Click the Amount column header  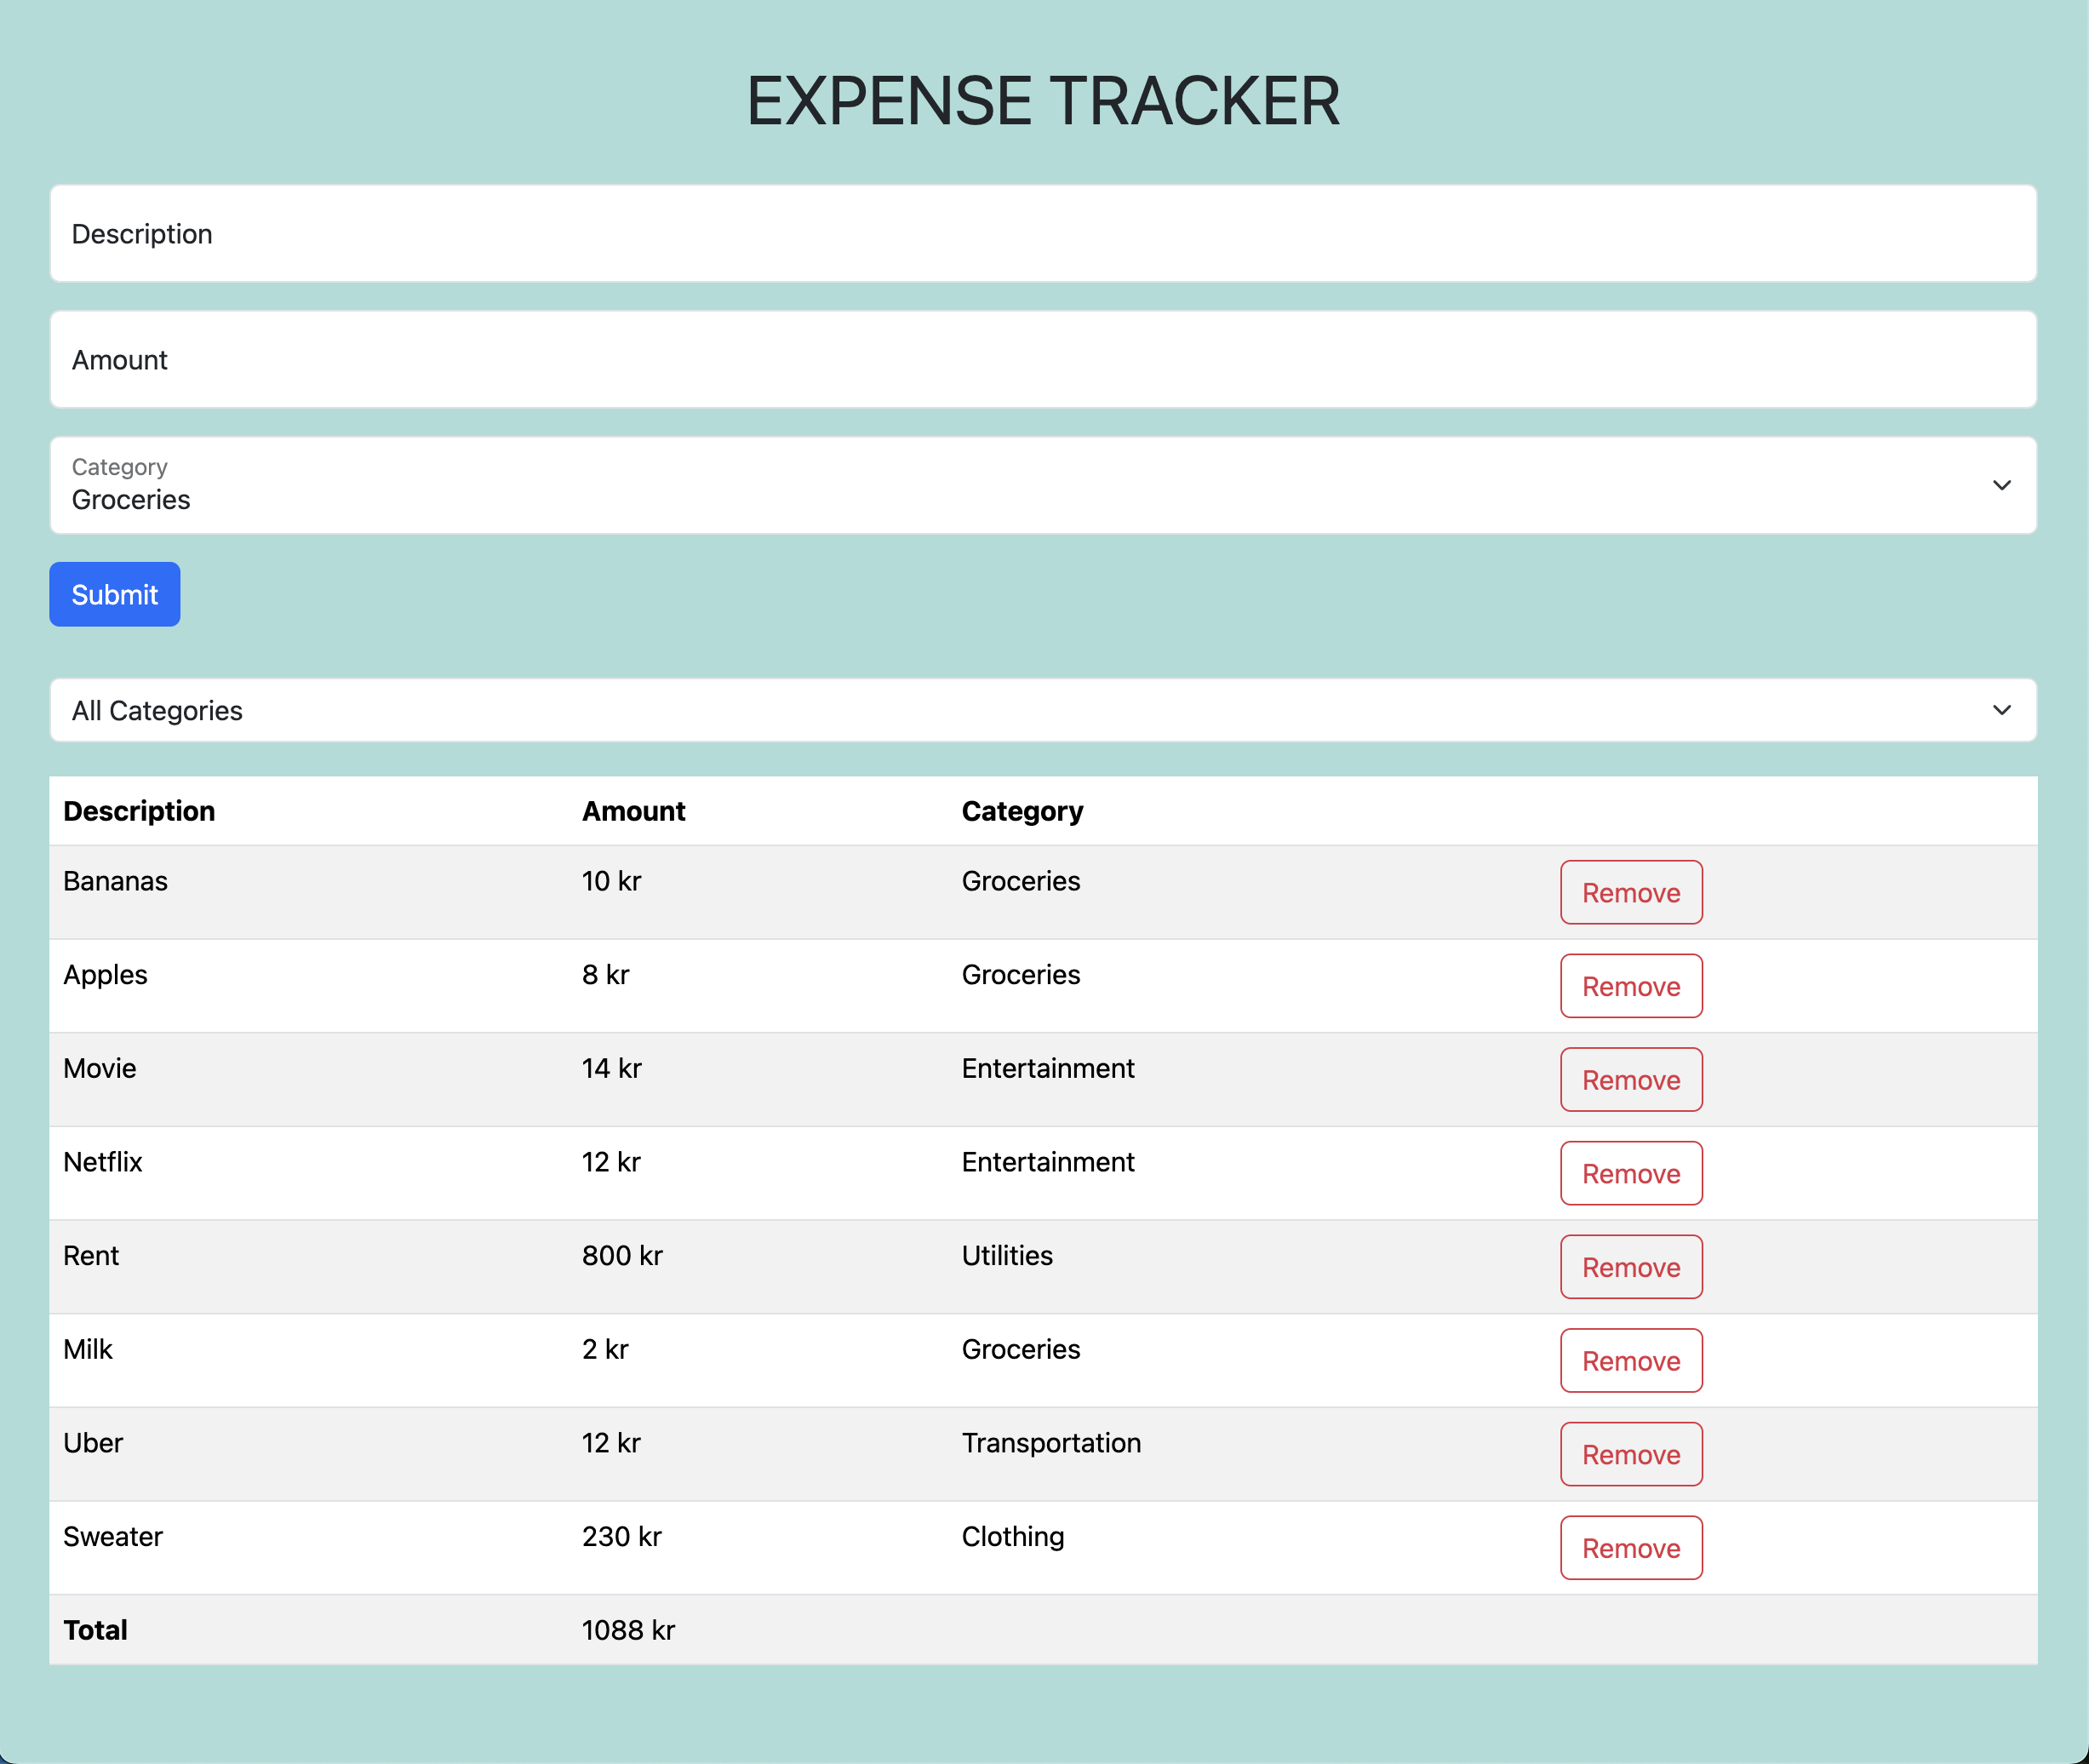tap(633, 811)
